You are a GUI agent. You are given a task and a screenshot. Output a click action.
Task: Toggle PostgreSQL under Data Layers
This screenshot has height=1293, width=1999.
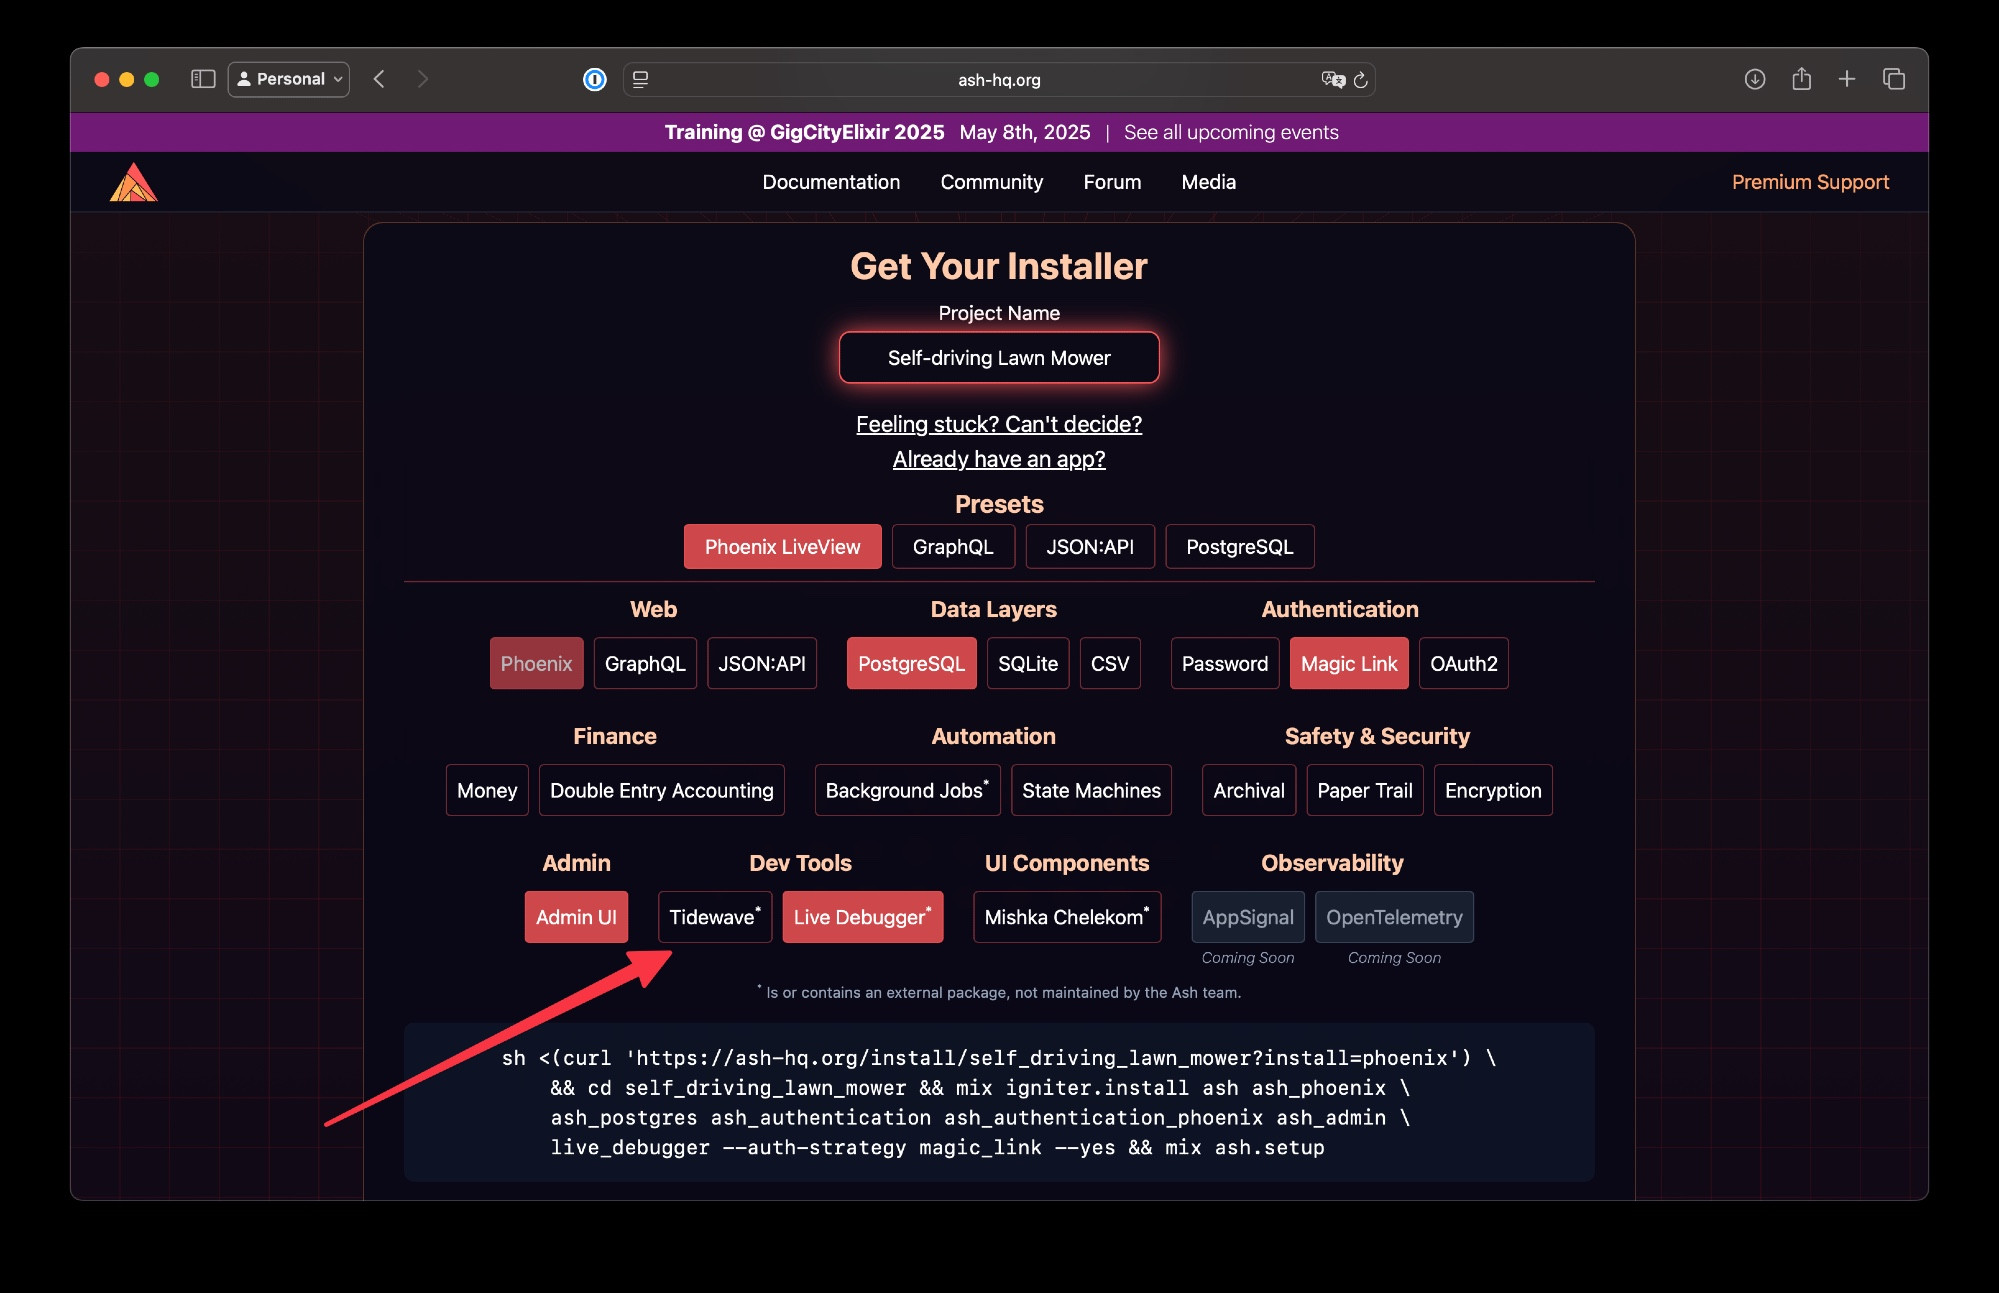pos(911,663)
